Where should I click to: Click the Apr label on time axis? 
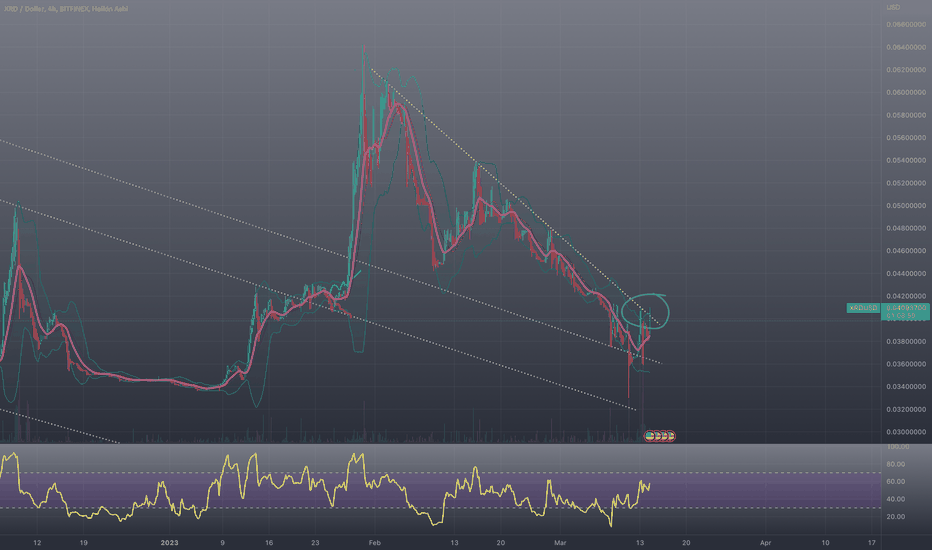(x=766, y=542)
